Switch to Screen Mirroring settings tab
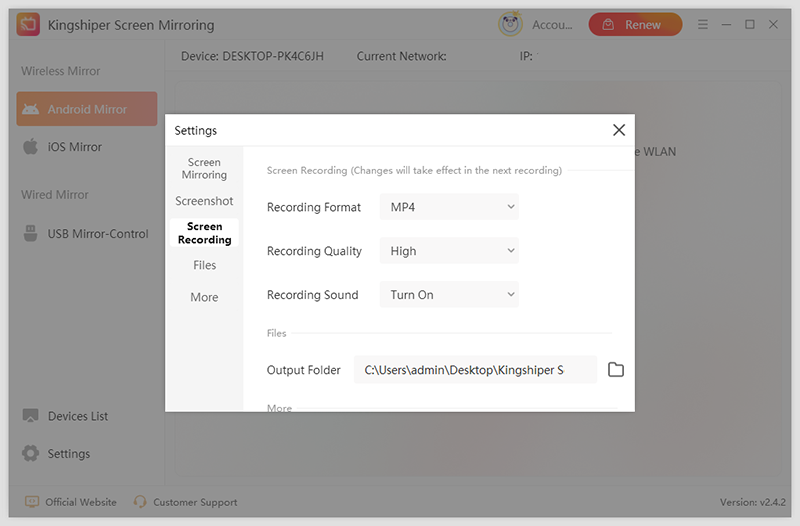Screen dimensions: 800x526 click(x=204, y=168)
